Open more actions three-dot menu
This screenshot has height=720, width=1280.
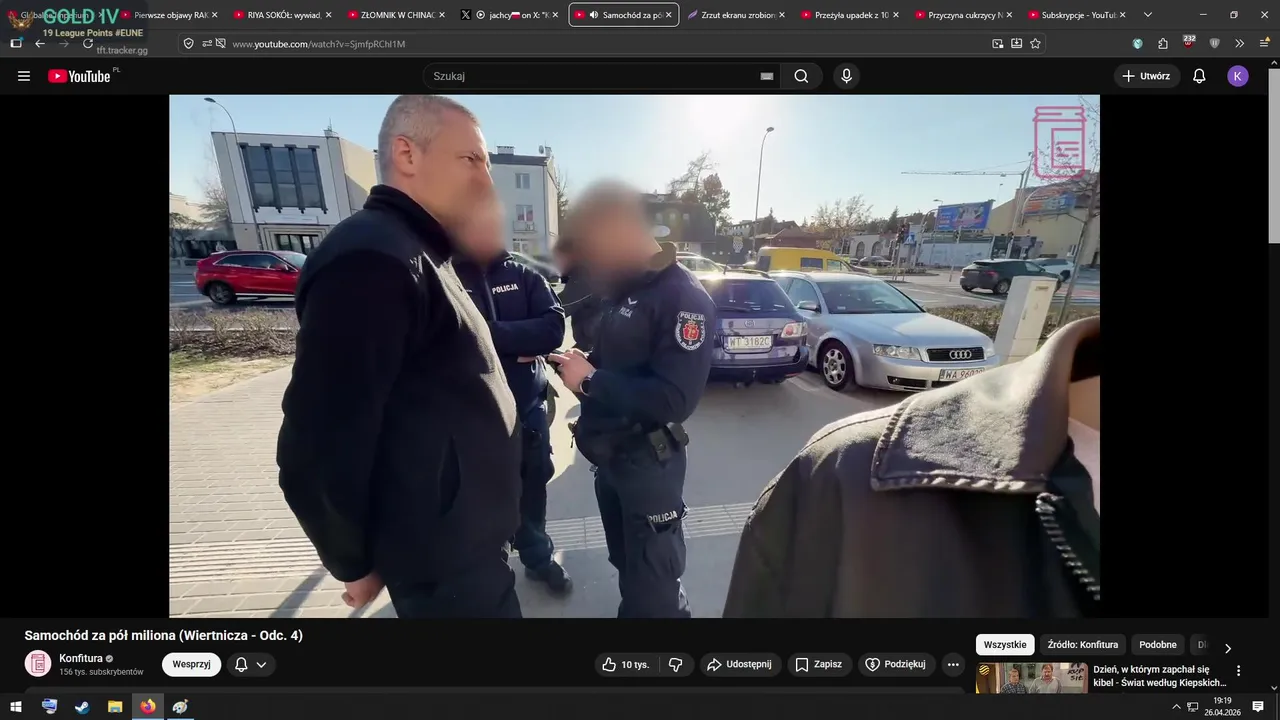point(953,664)
